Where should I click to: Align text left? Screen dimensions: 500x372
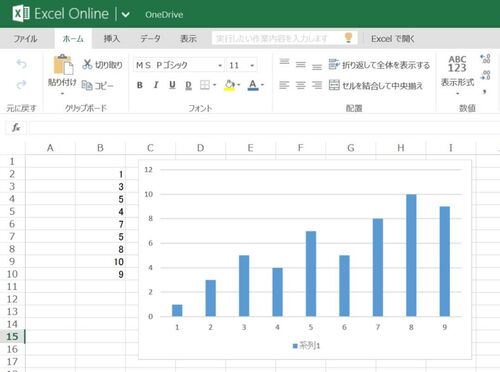coord(284,85)
